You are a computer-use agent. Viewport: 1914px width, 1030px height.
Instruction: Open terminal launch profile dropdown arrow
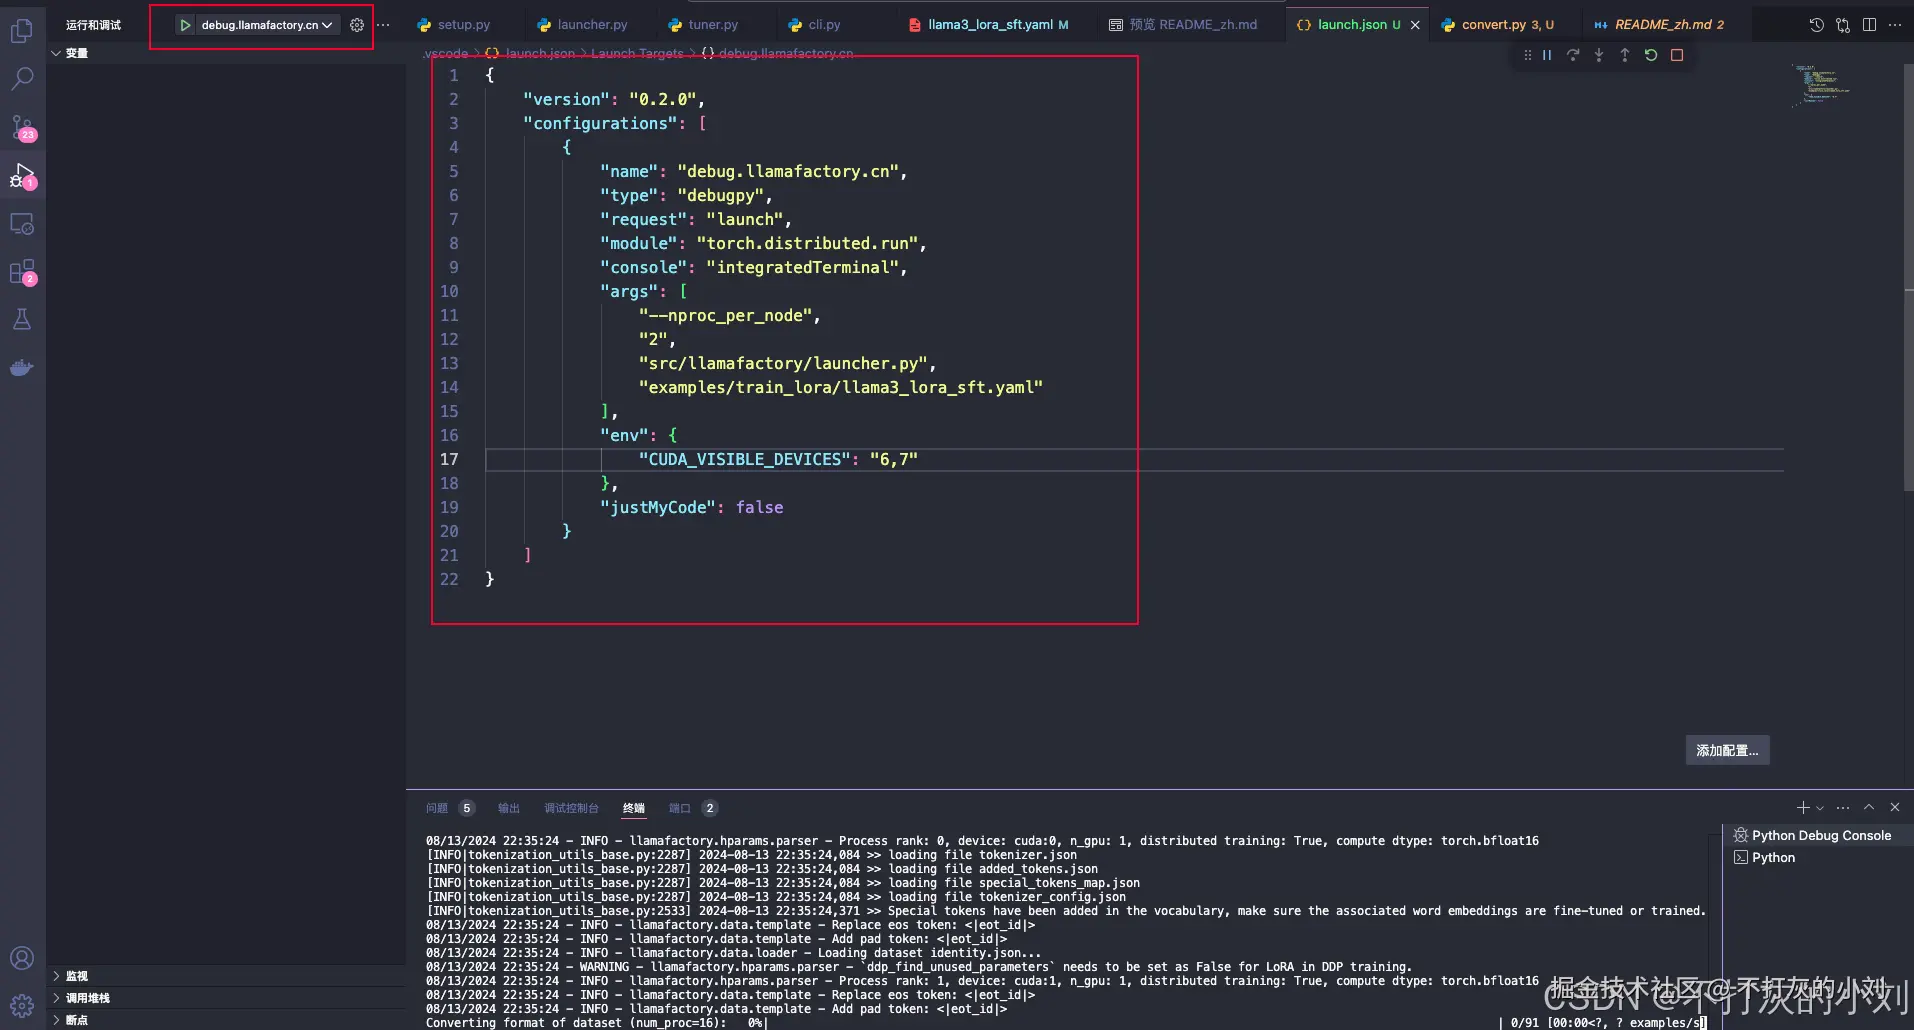coord(1820,807)
